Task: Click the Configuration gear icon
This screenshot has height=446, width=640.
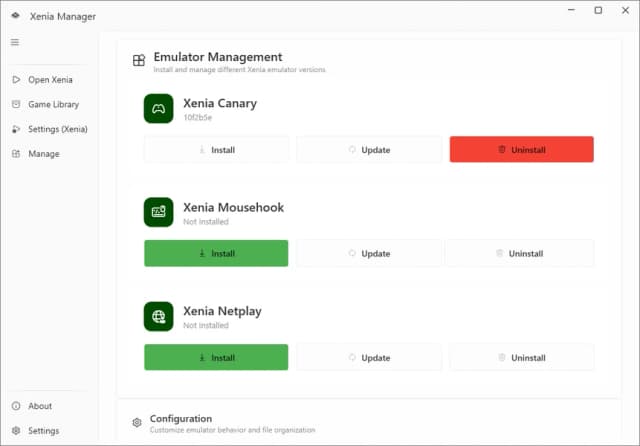Action: coord(137,422)
